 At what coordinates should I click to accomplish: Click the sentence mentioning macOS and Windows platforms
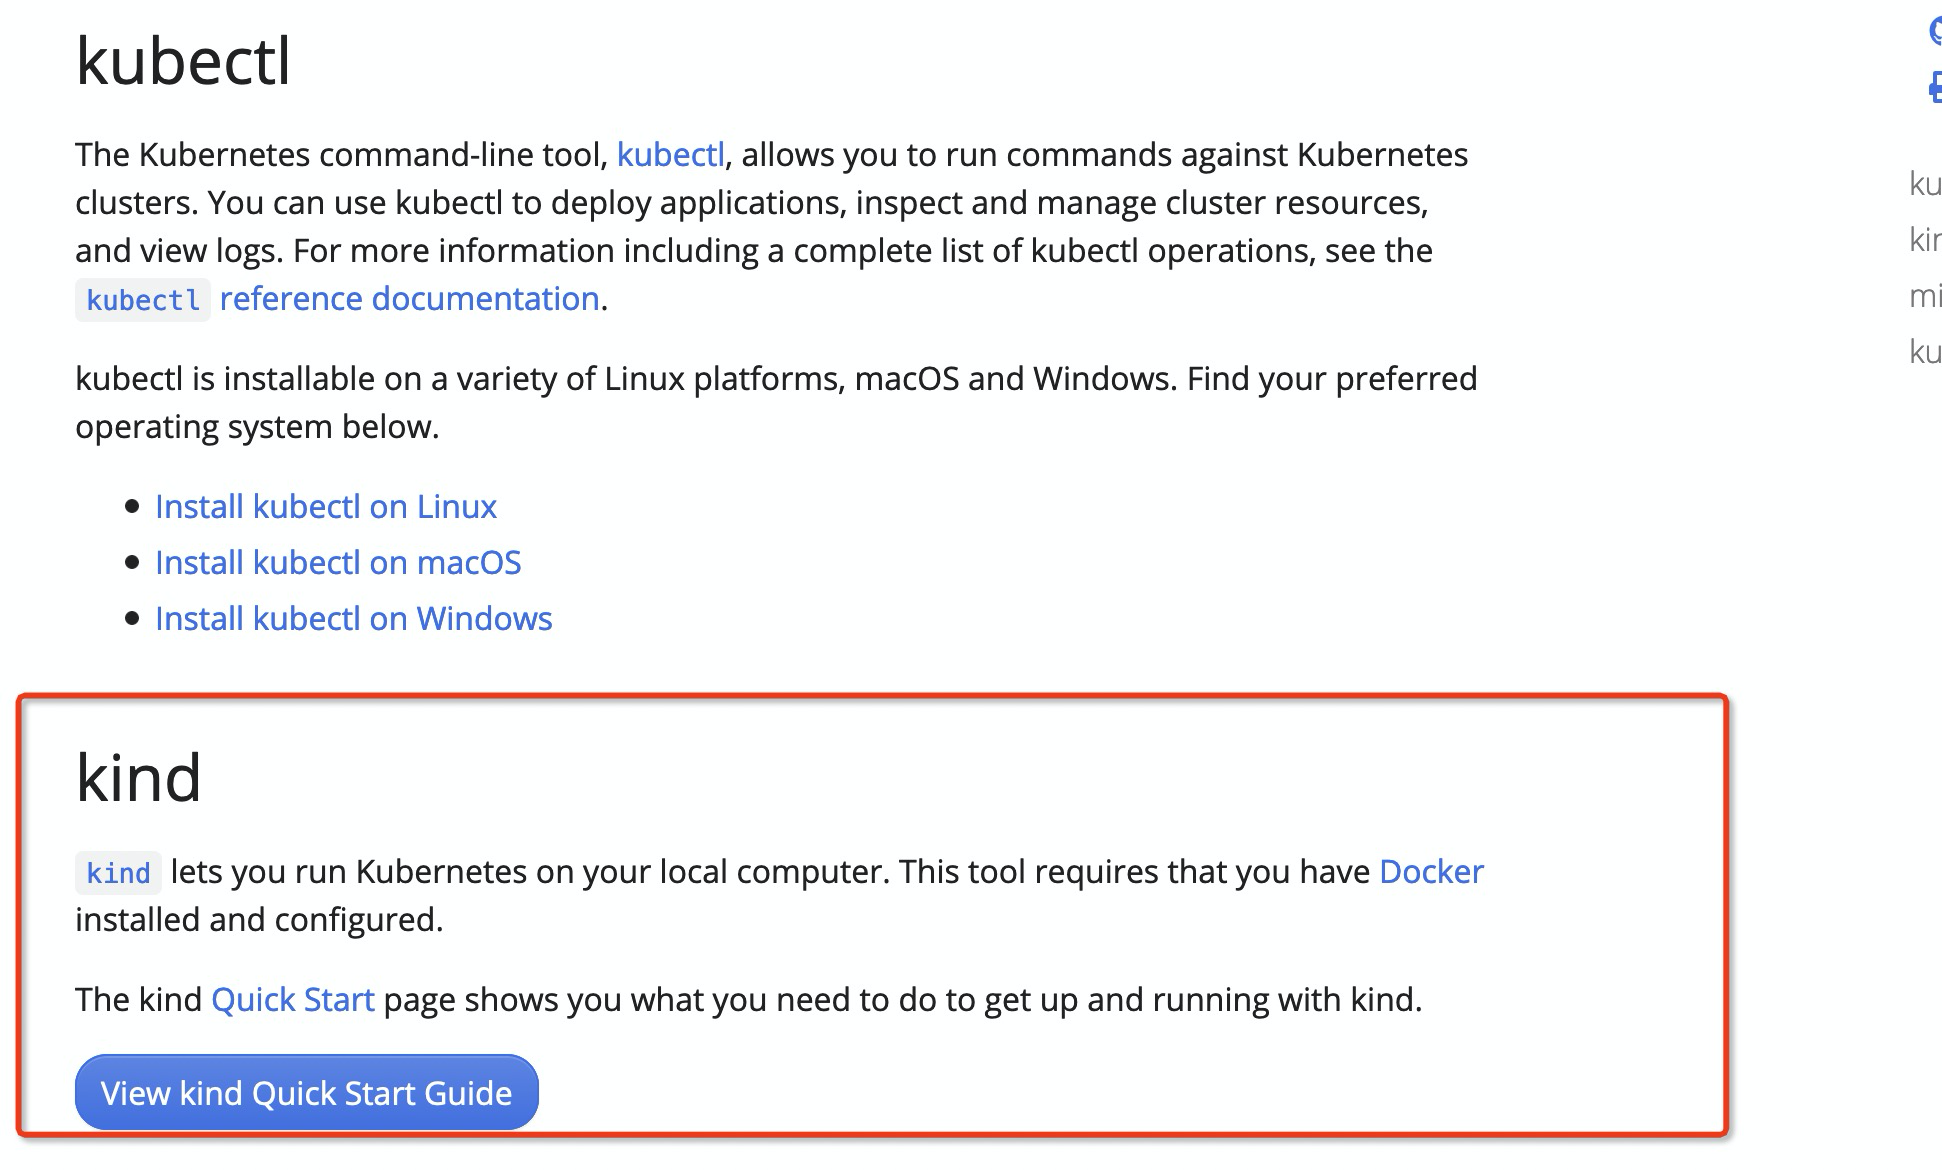coord(776,403)
